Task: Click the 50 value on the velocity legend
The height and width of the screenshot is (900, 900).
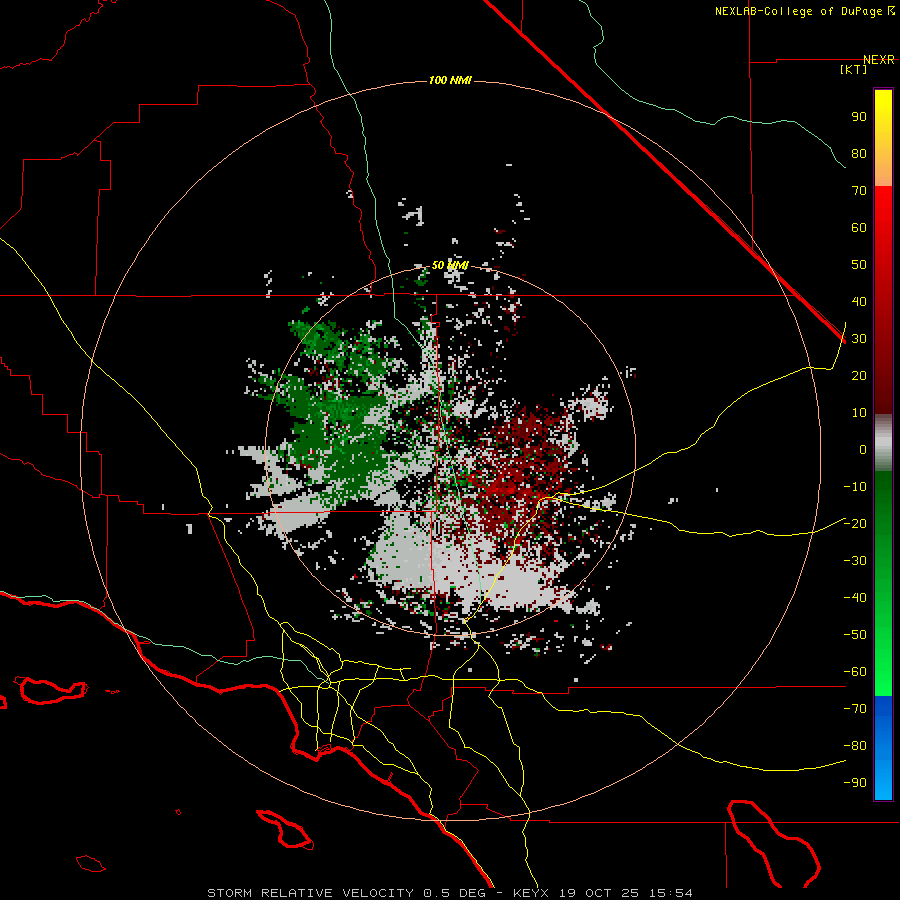Action: (859, 265)
